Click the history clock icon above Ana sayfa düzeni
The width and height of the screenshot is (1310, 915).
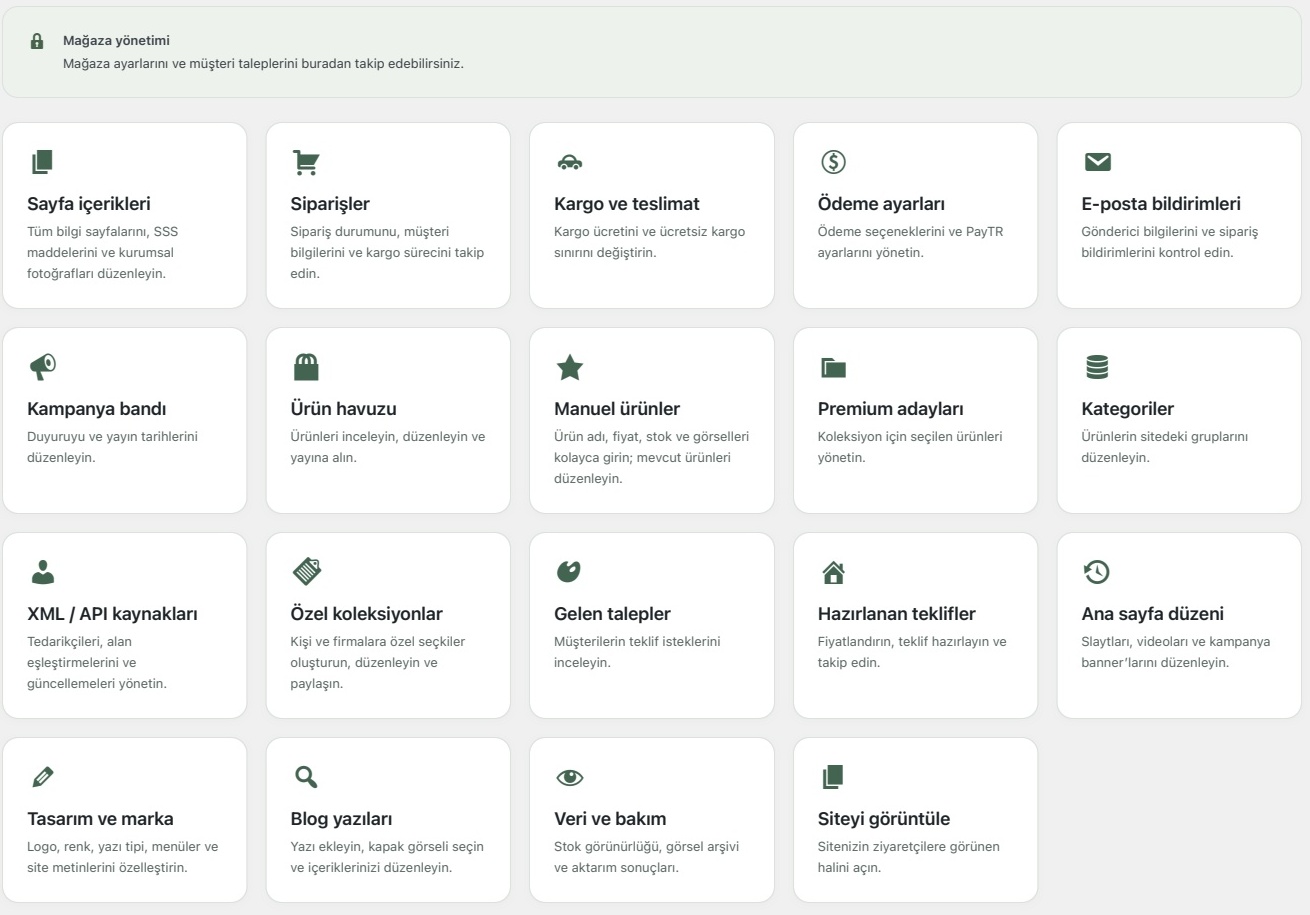[x=1097, y=572]
